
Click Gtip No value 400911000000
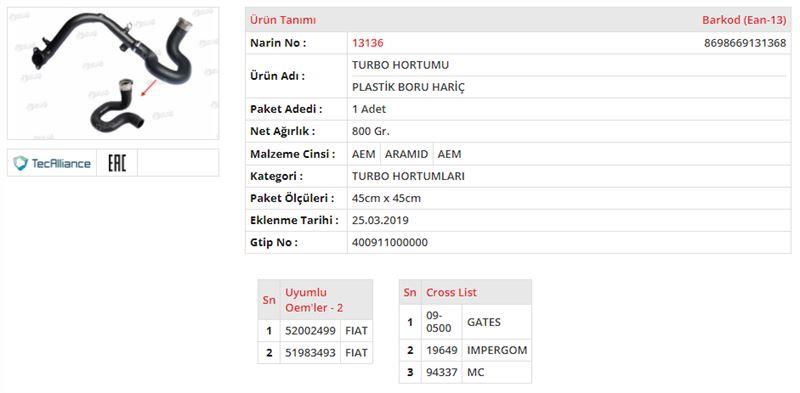pyautogui.click(x=390, y=242)
